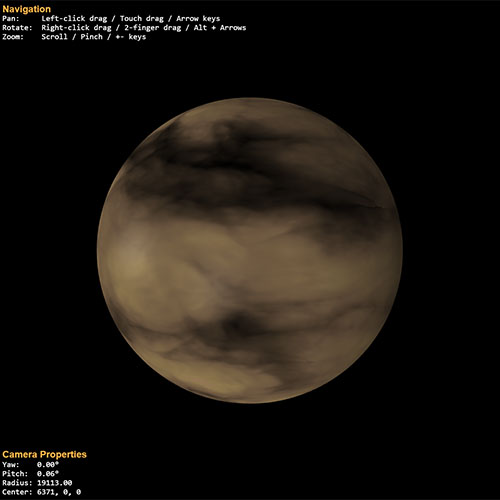Image resolution: width=500 pixels, height=500 pixels.
Task: Click the Yaw value 0.00°
Action: coord(48,464)
